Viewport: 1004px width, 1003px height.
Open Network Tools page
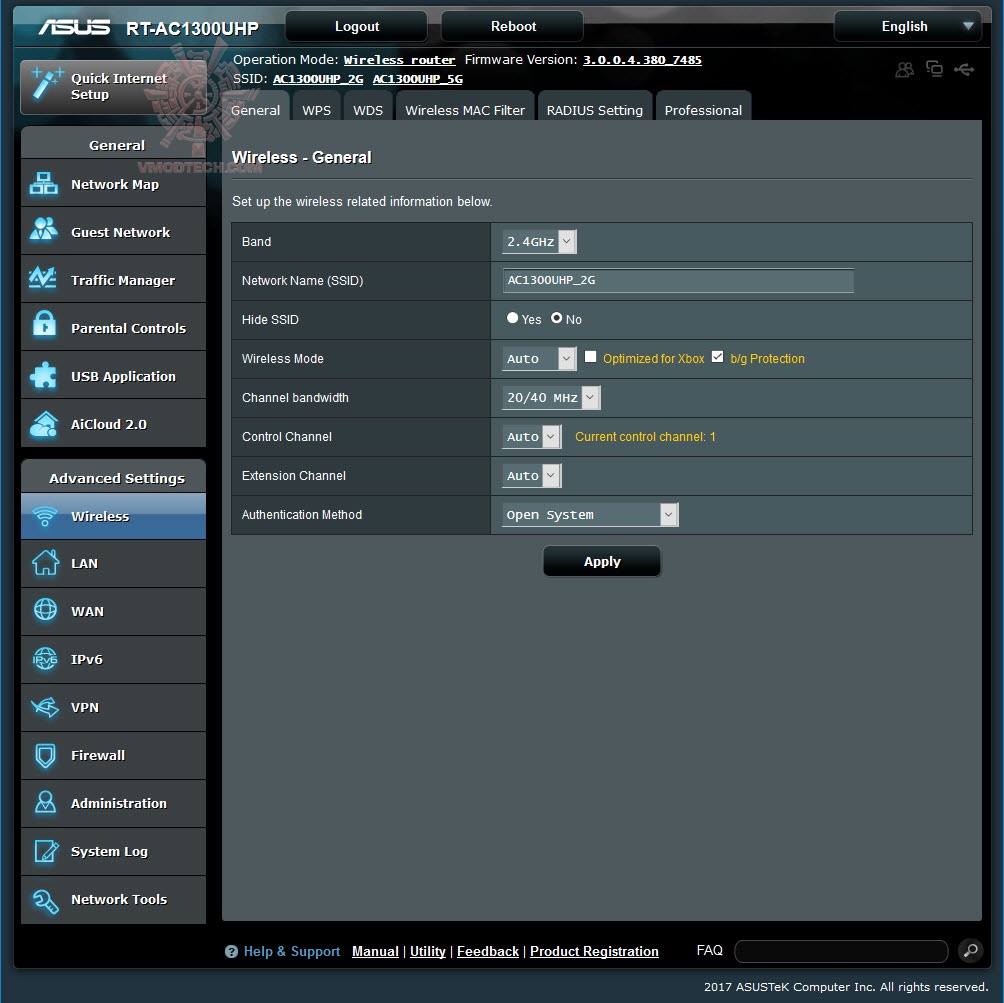(113, 899)
